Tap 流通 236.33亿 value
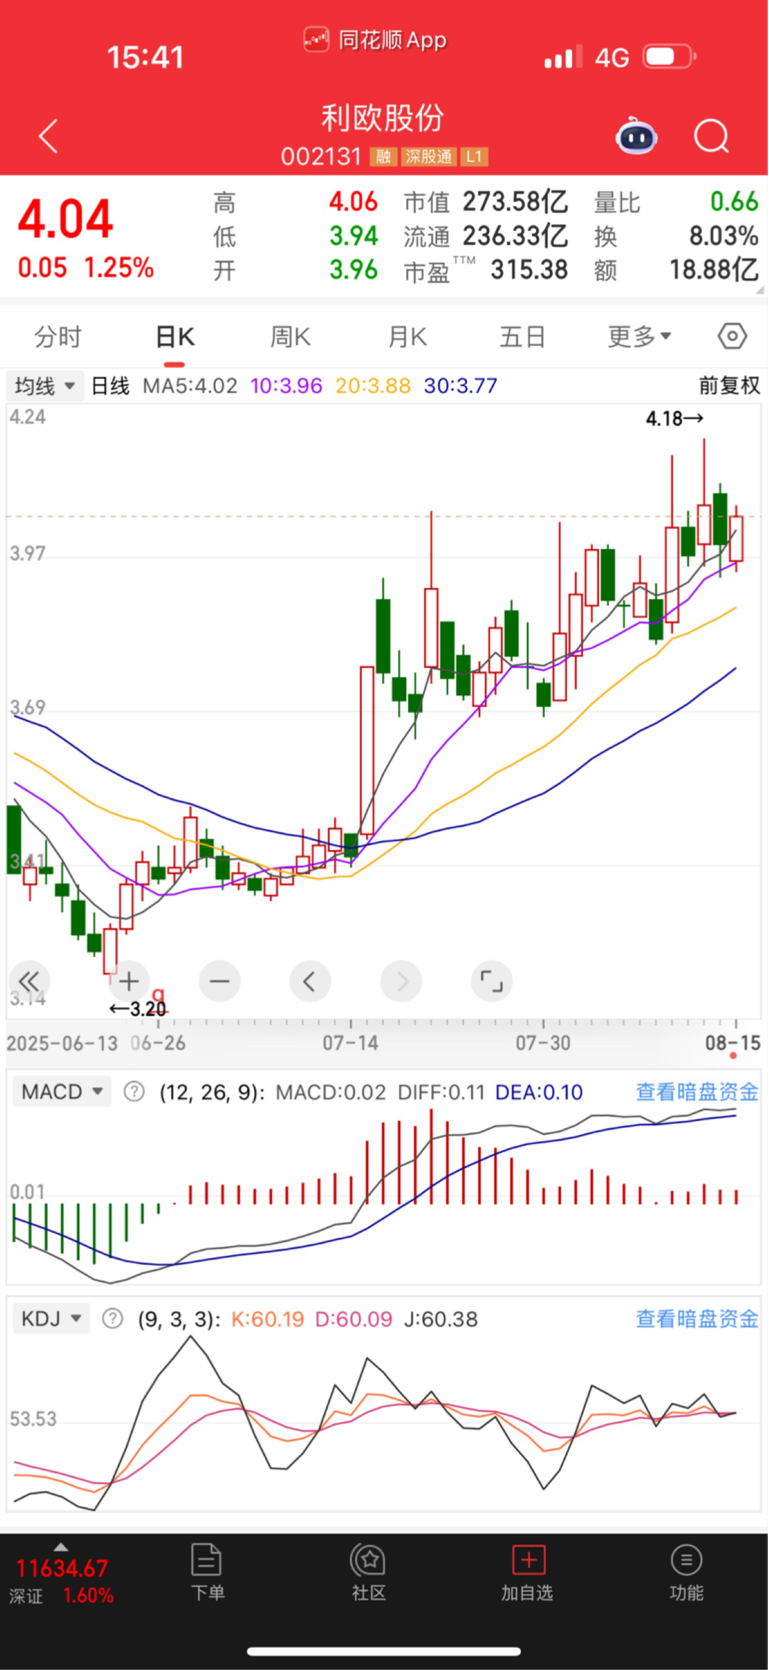769x1670 pixels. pyautogui.click(x=515, y=237)
